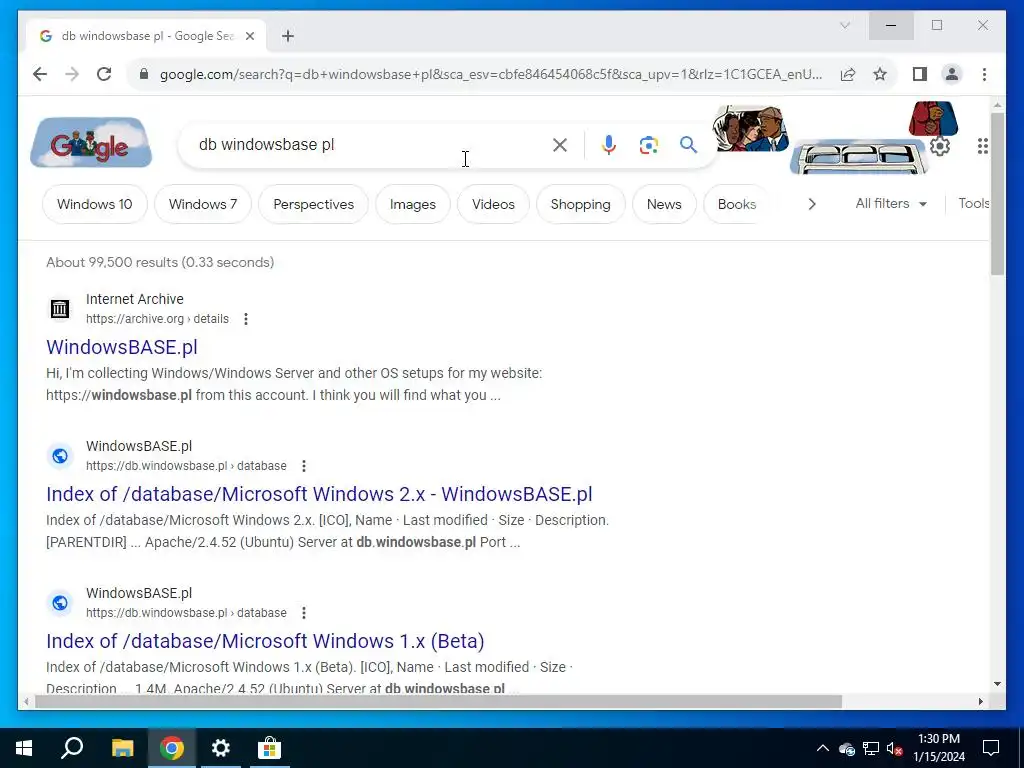
Task: Open Chrome's three-dot menu
Action: (x=984, y=74)
